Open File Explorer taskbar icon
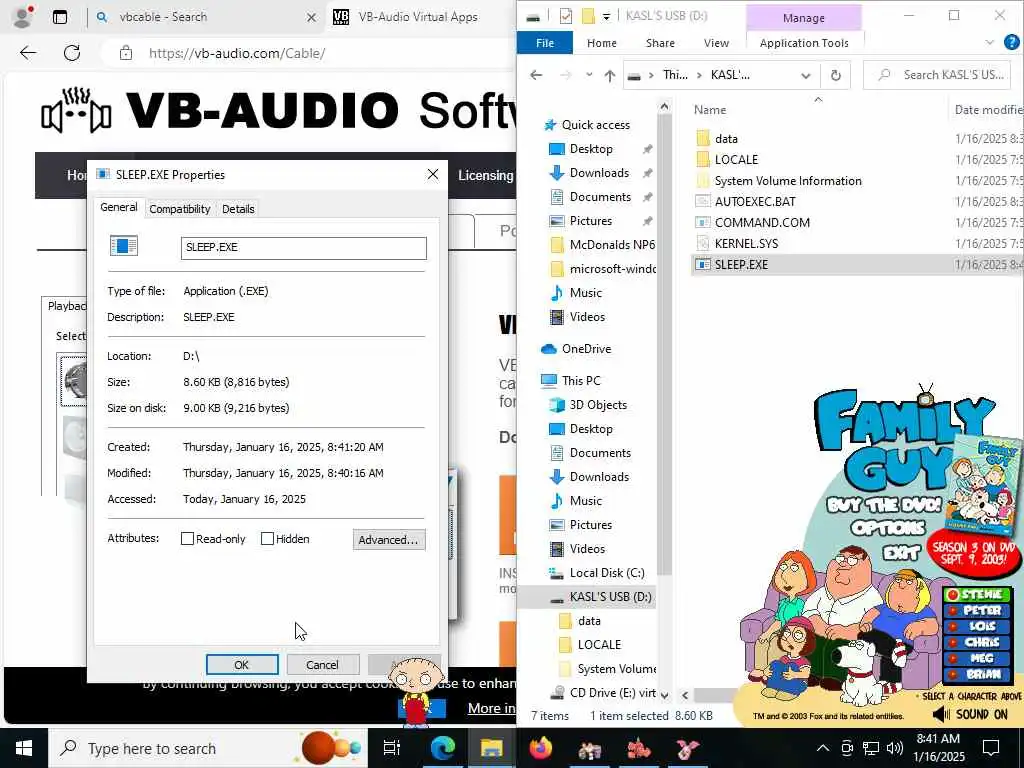Image resolution: width=1024 pixels, height=768 pixels. (x=491, y=748)
